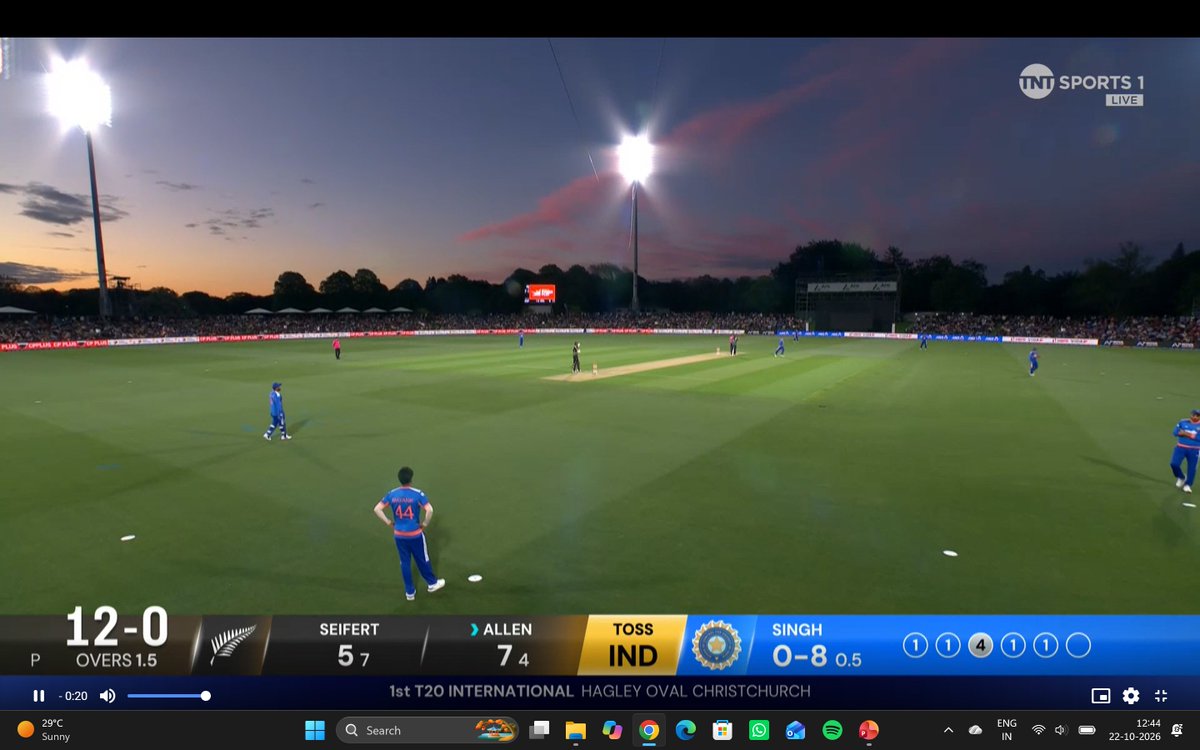Image resolution: width=1200 pixels, height=750 pixels.
Task: Switch ENG IN input language
Action: click(1007, 730)
